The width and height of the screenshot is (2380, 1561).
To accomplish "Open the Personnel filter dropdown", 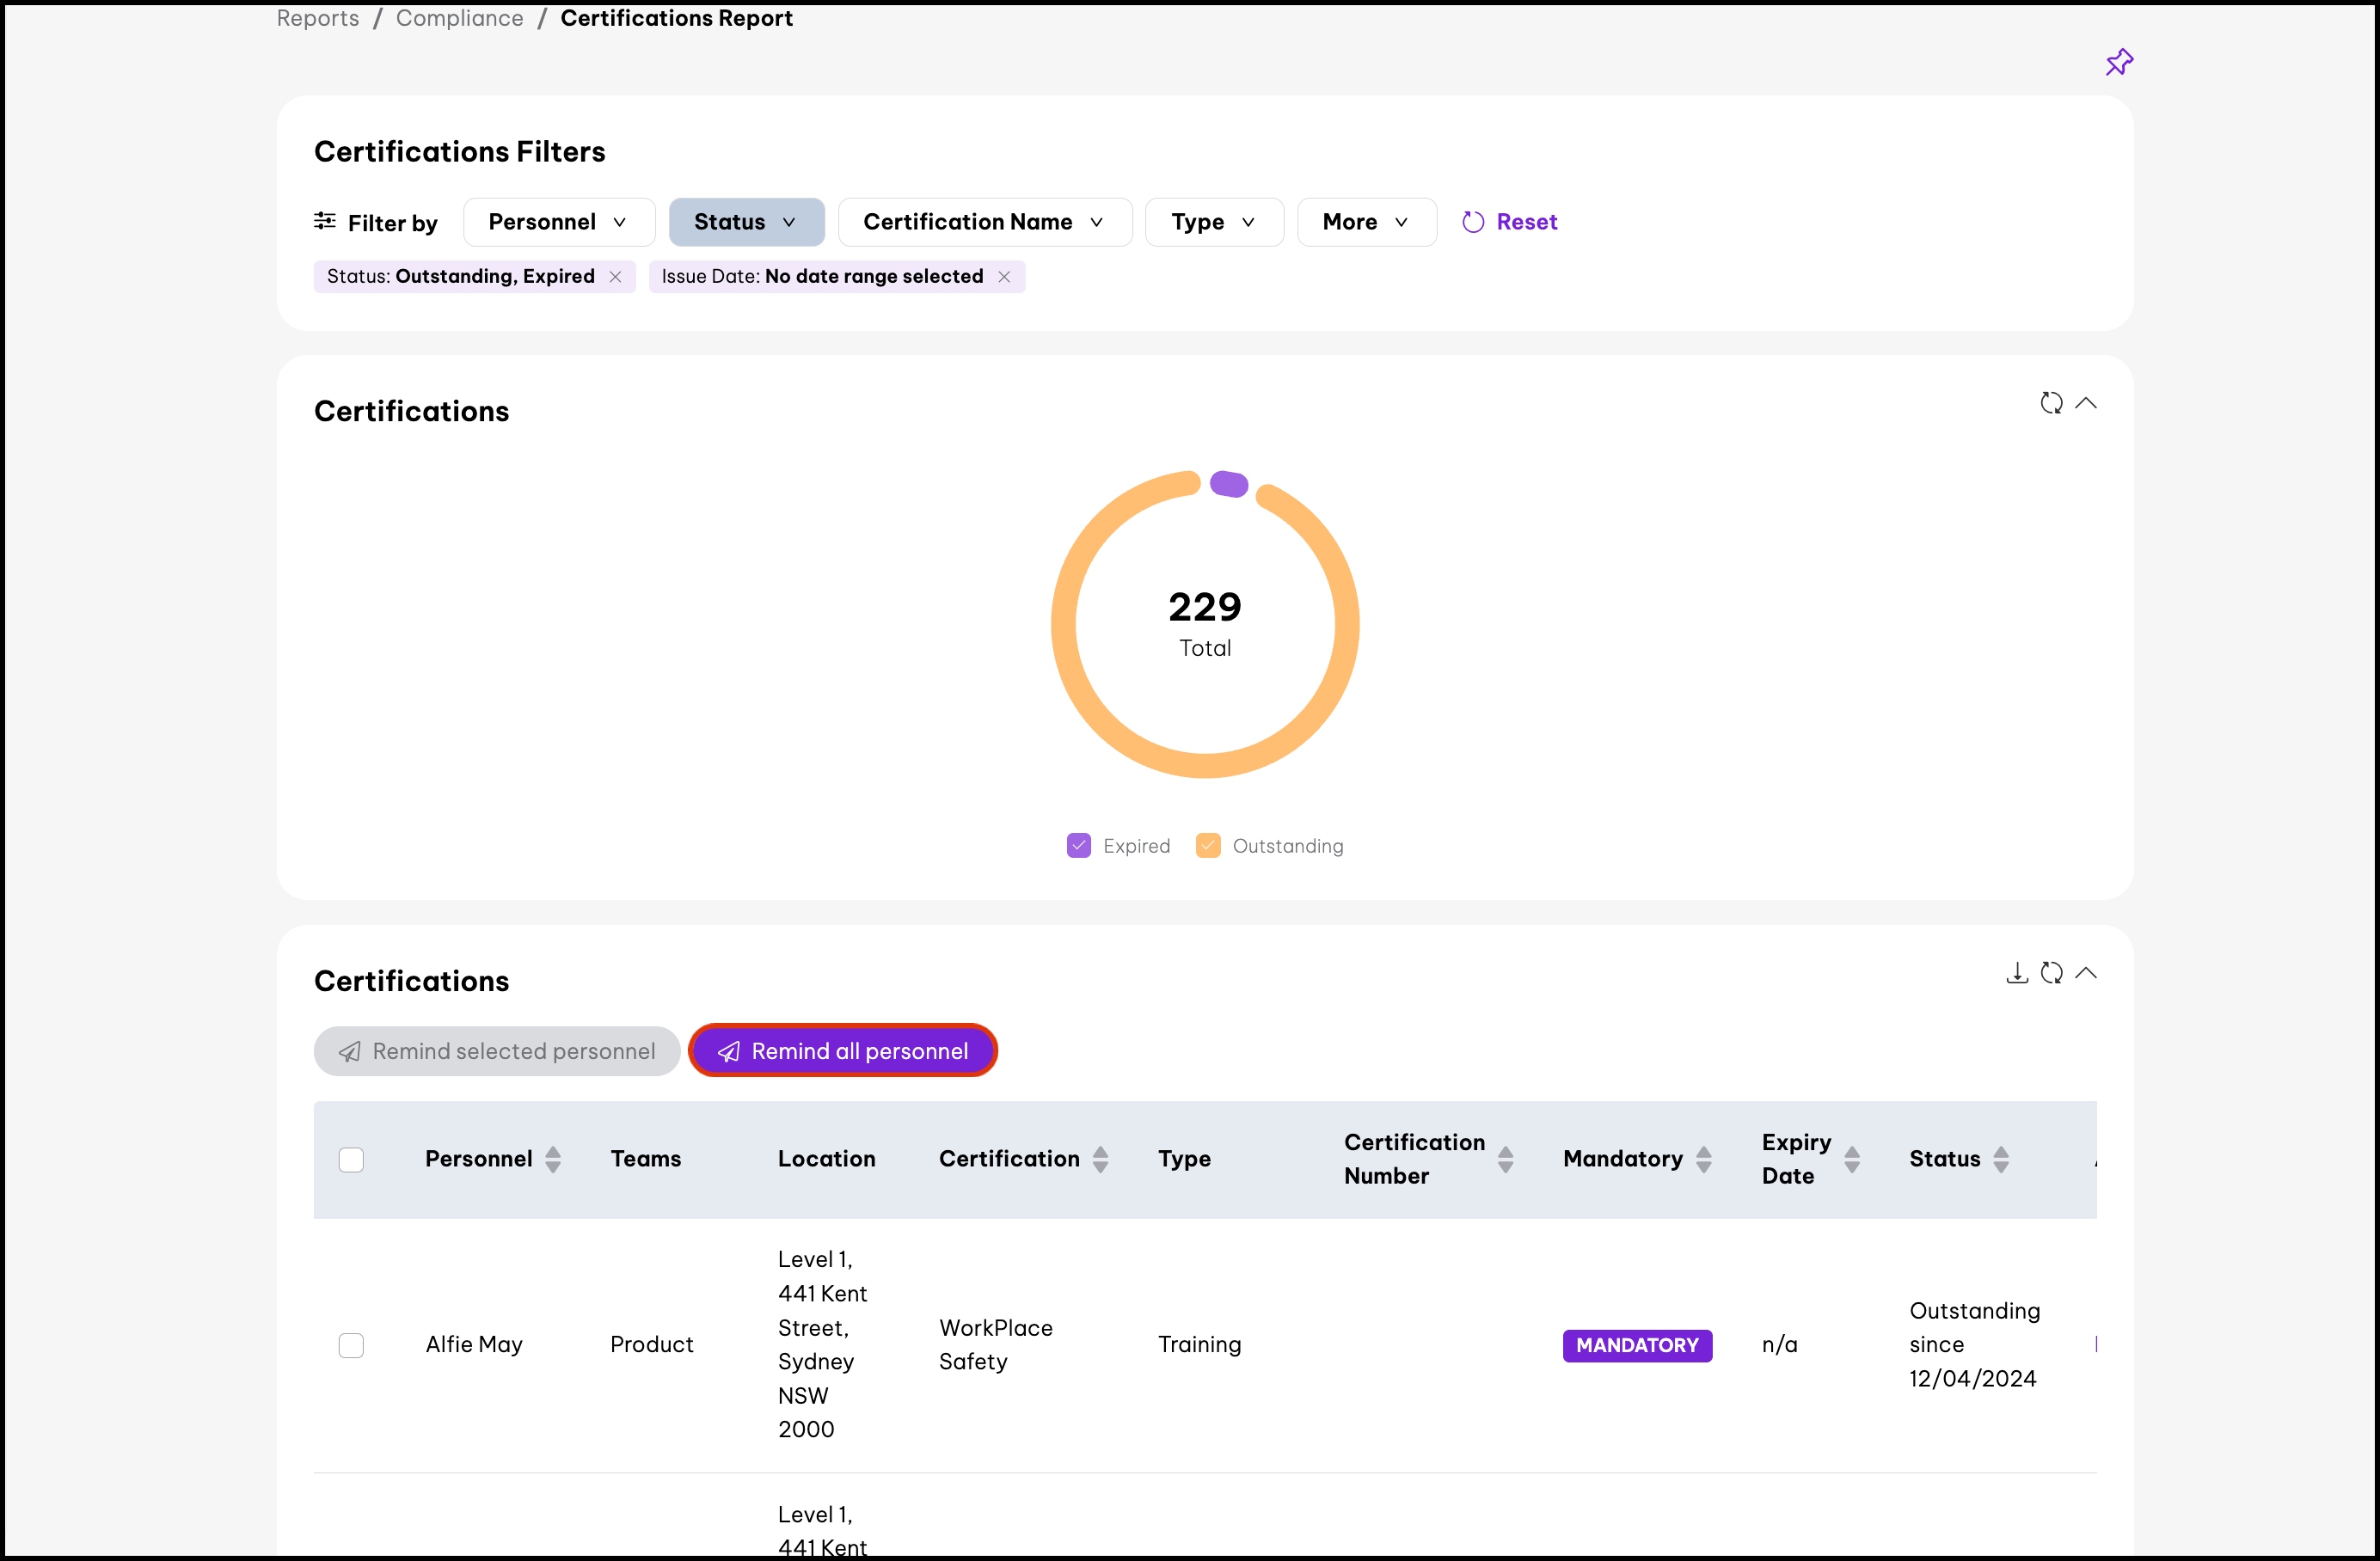I will 558,222.
